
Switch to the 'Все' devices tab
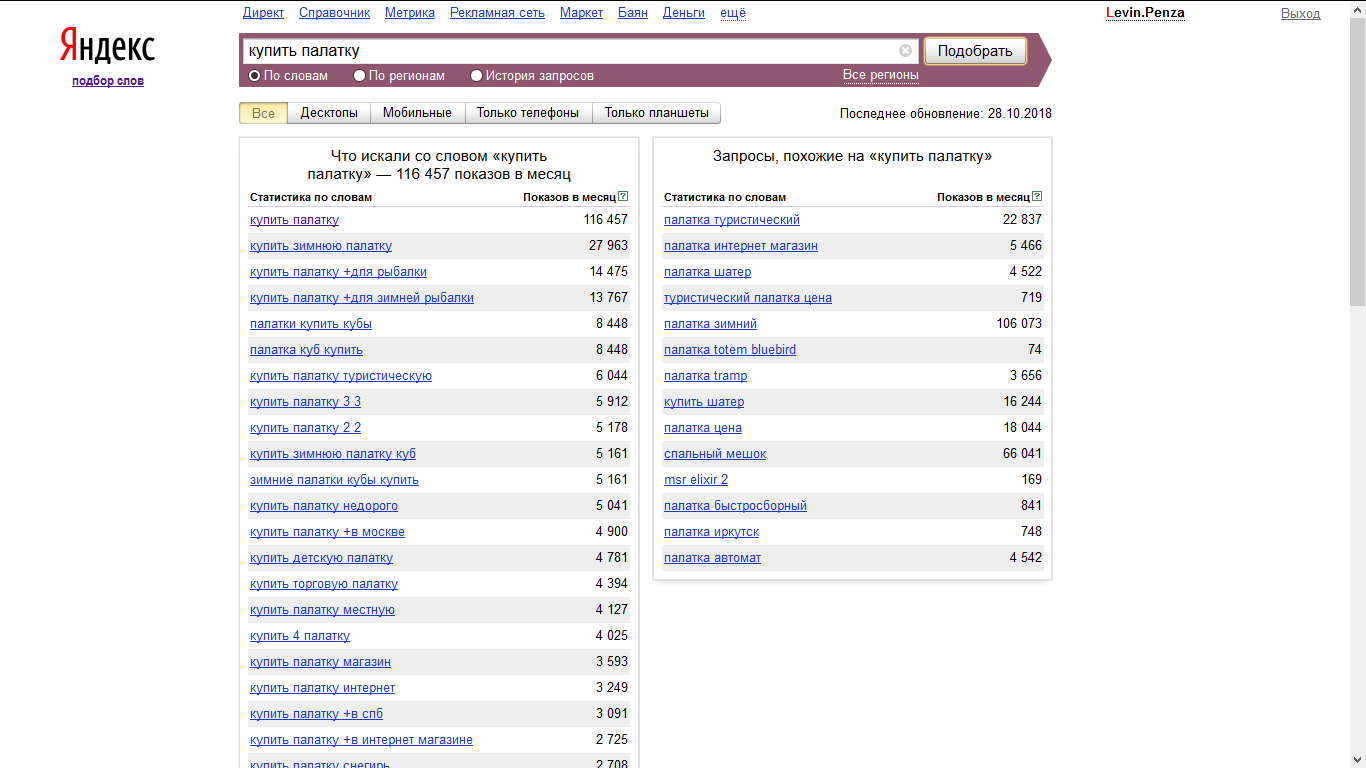[264, 113]
